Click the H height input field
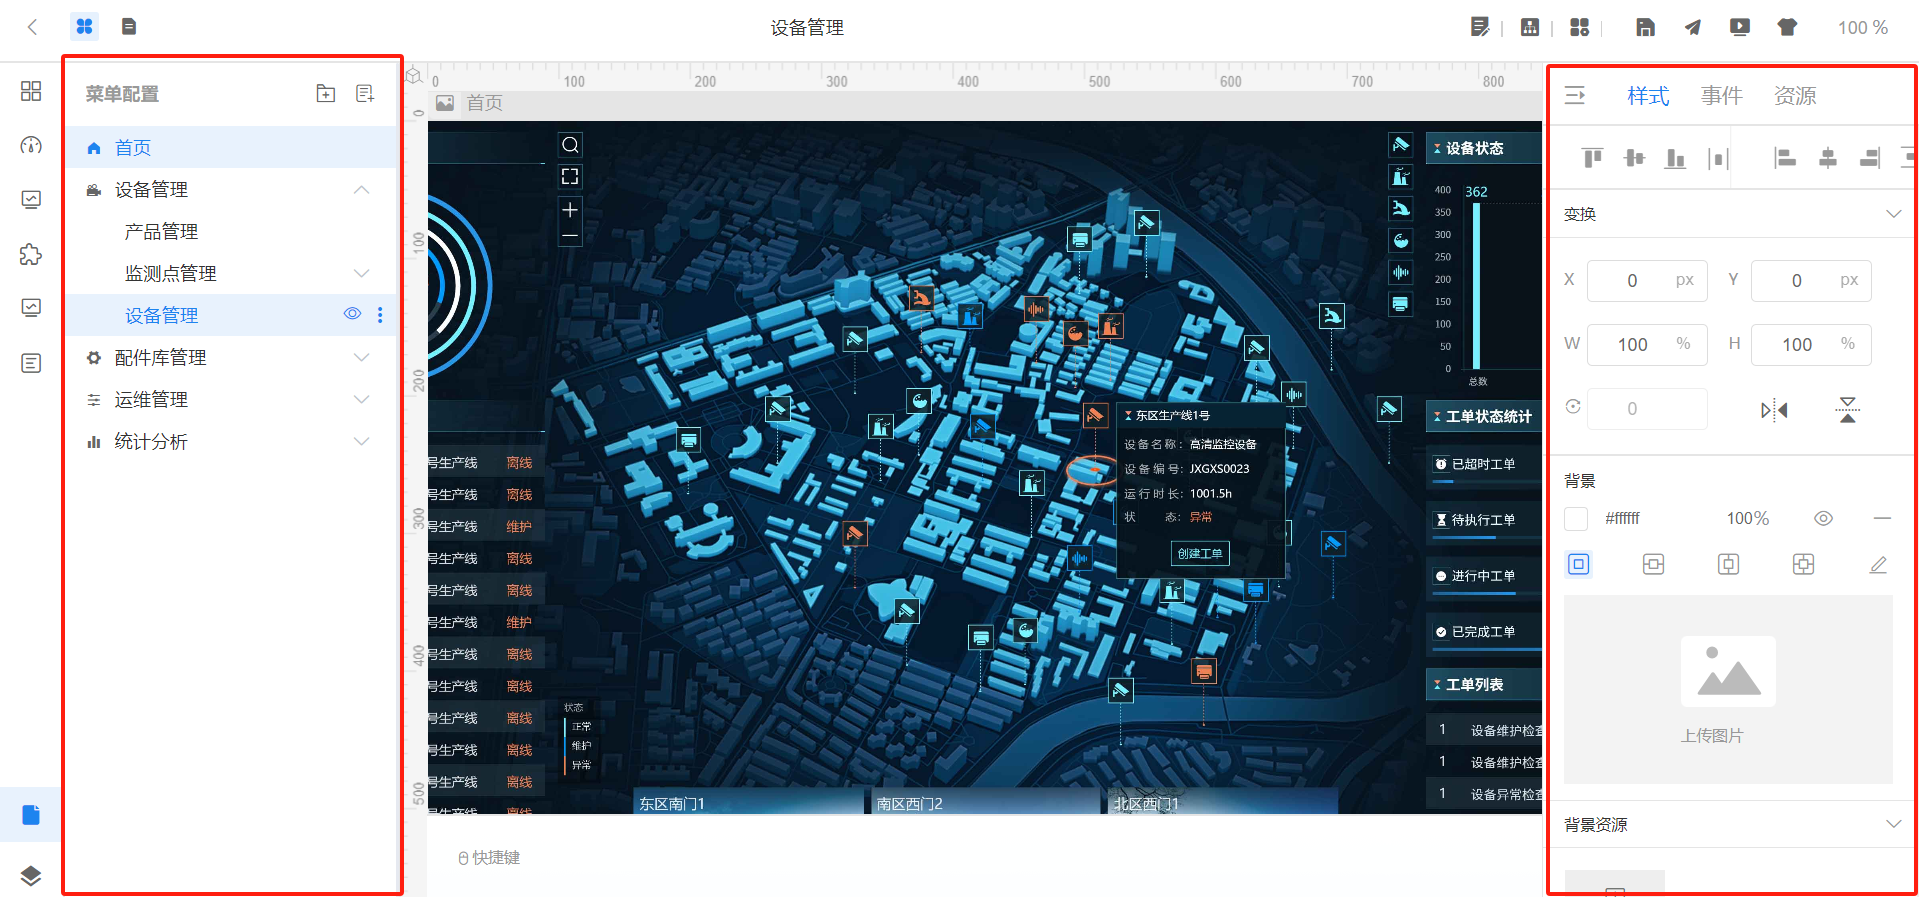Image resolution: width=1919 pixels, height=897 pixels. (x=1811, y=345)
